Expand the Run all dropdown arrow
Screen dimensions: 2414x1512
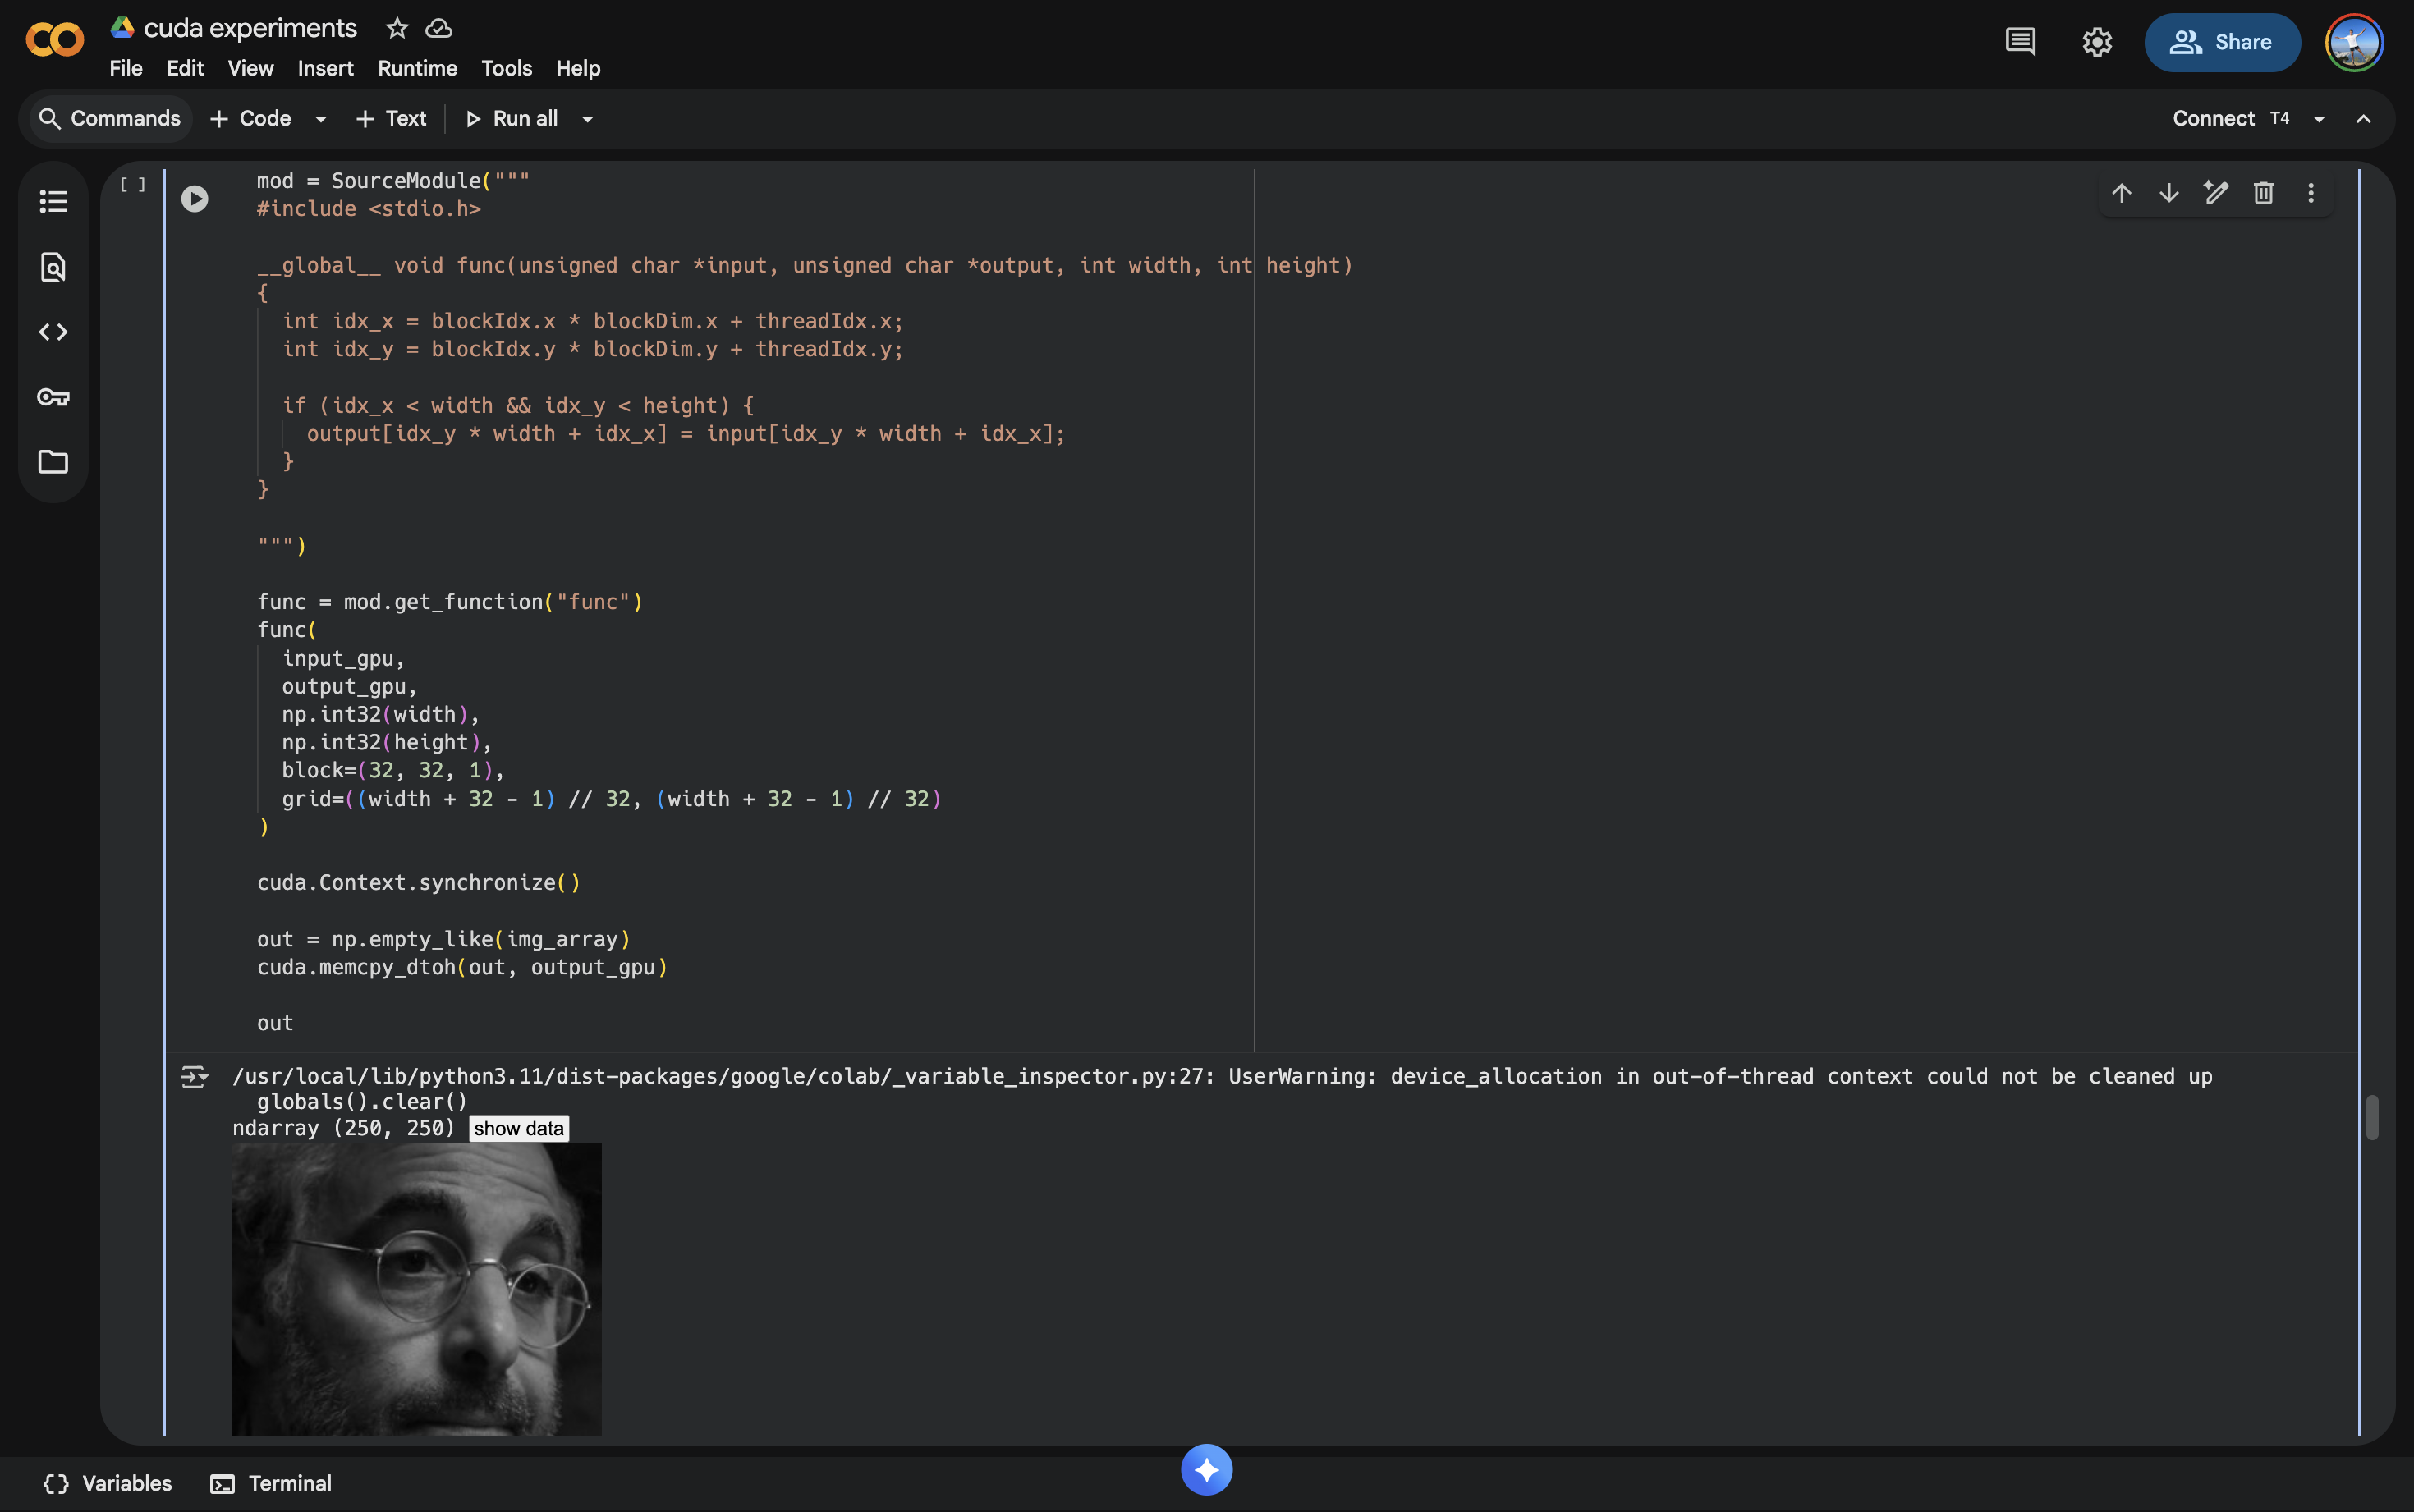pos(588,119)
